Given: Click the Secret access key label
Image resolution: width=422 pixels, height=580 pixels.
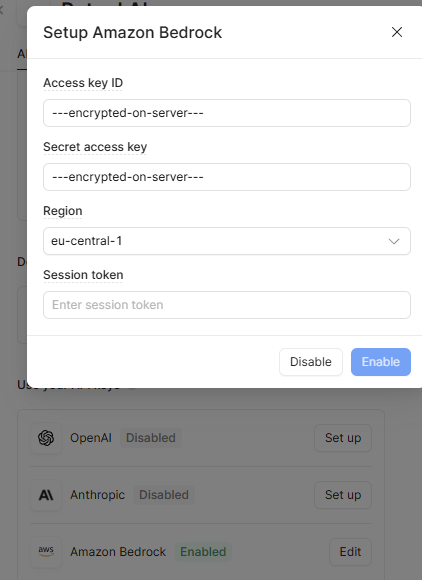Looking at the screenshot, I should (x=95, y=147).
